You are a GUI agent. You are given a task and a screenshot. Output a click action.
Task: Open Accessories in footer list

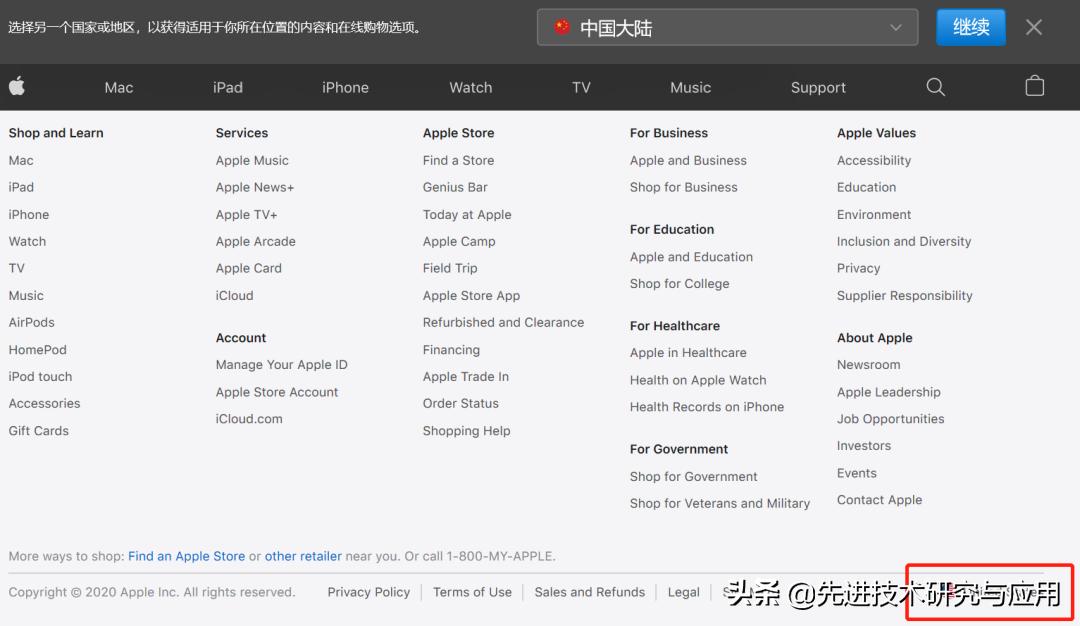point(44,404)
